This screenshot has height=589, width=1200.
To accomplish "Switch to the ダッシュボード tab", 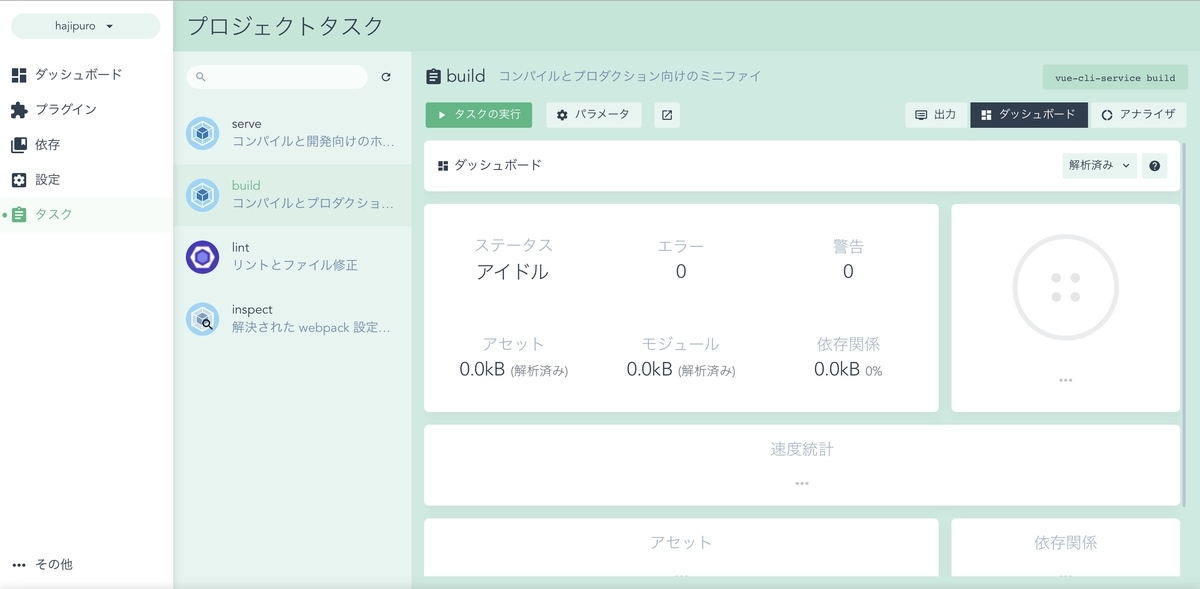I will click(x=1029, y=115).
